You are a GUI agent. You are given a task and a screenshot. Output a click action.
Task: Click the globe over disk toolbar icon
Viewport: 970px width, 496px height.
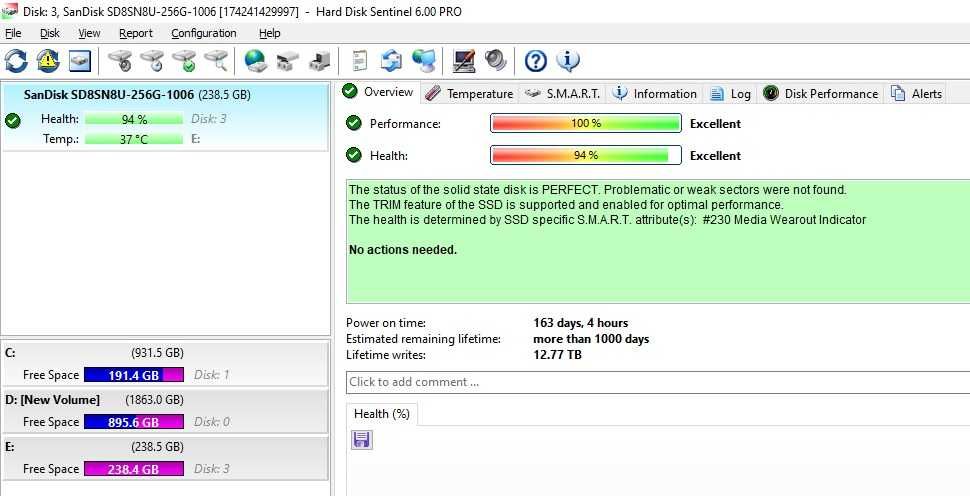point(255,61)
